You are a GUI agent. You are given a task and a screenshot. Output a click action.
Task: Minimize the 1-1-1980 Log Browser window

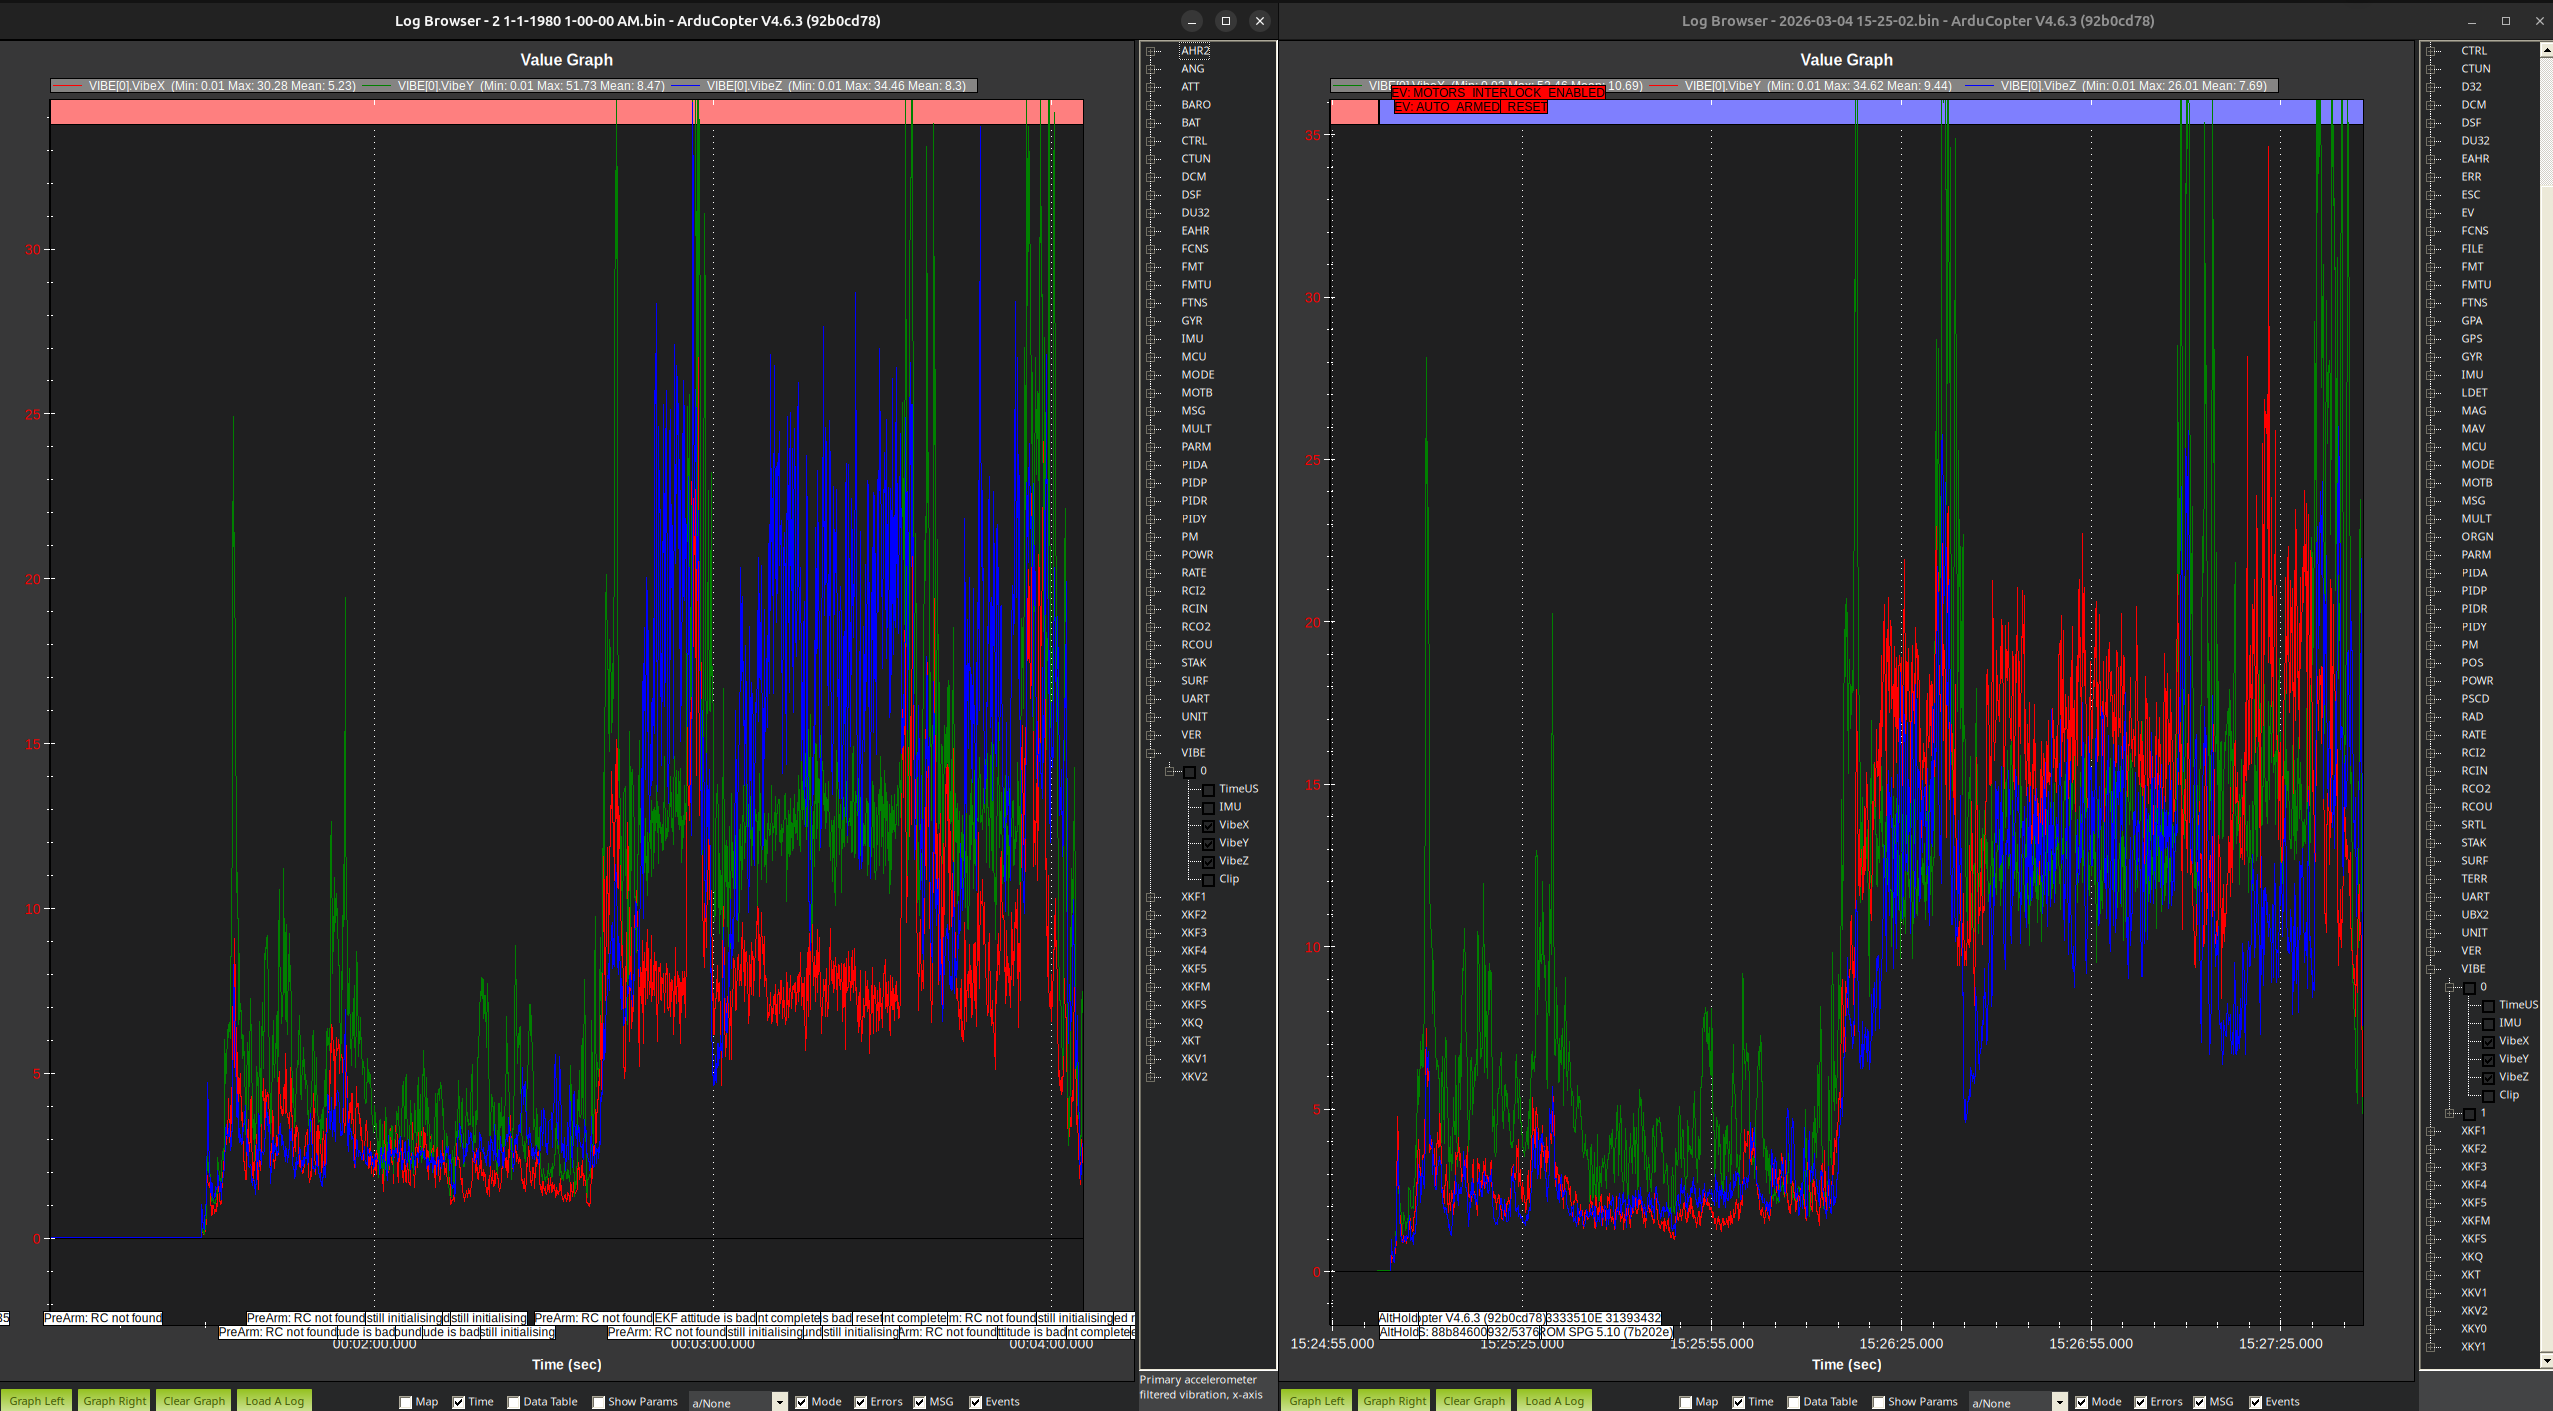(1191, 20)
